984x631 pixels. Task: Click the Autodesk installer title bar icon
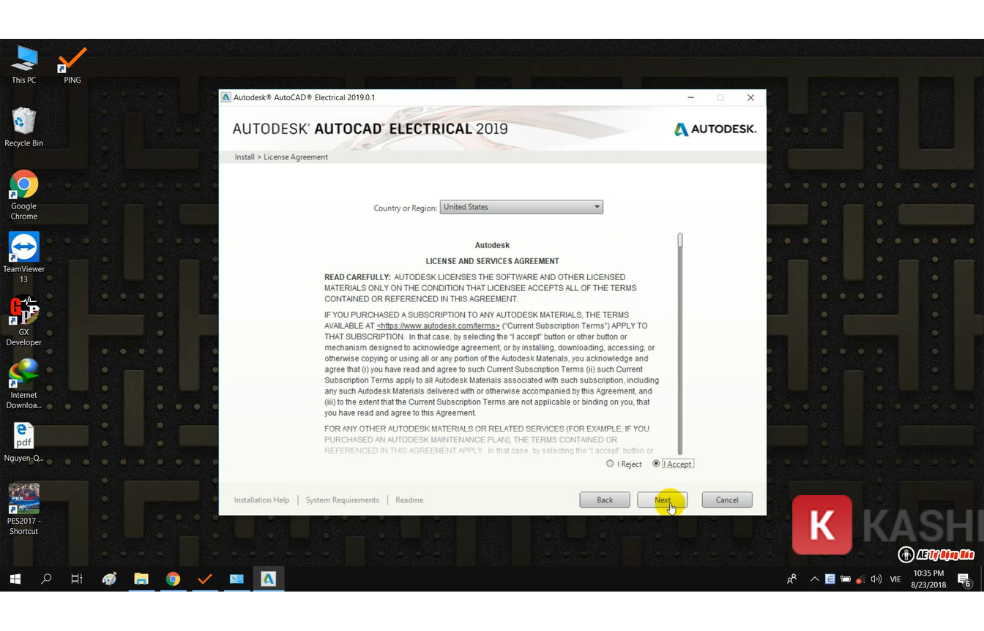(x=226, y=97)
